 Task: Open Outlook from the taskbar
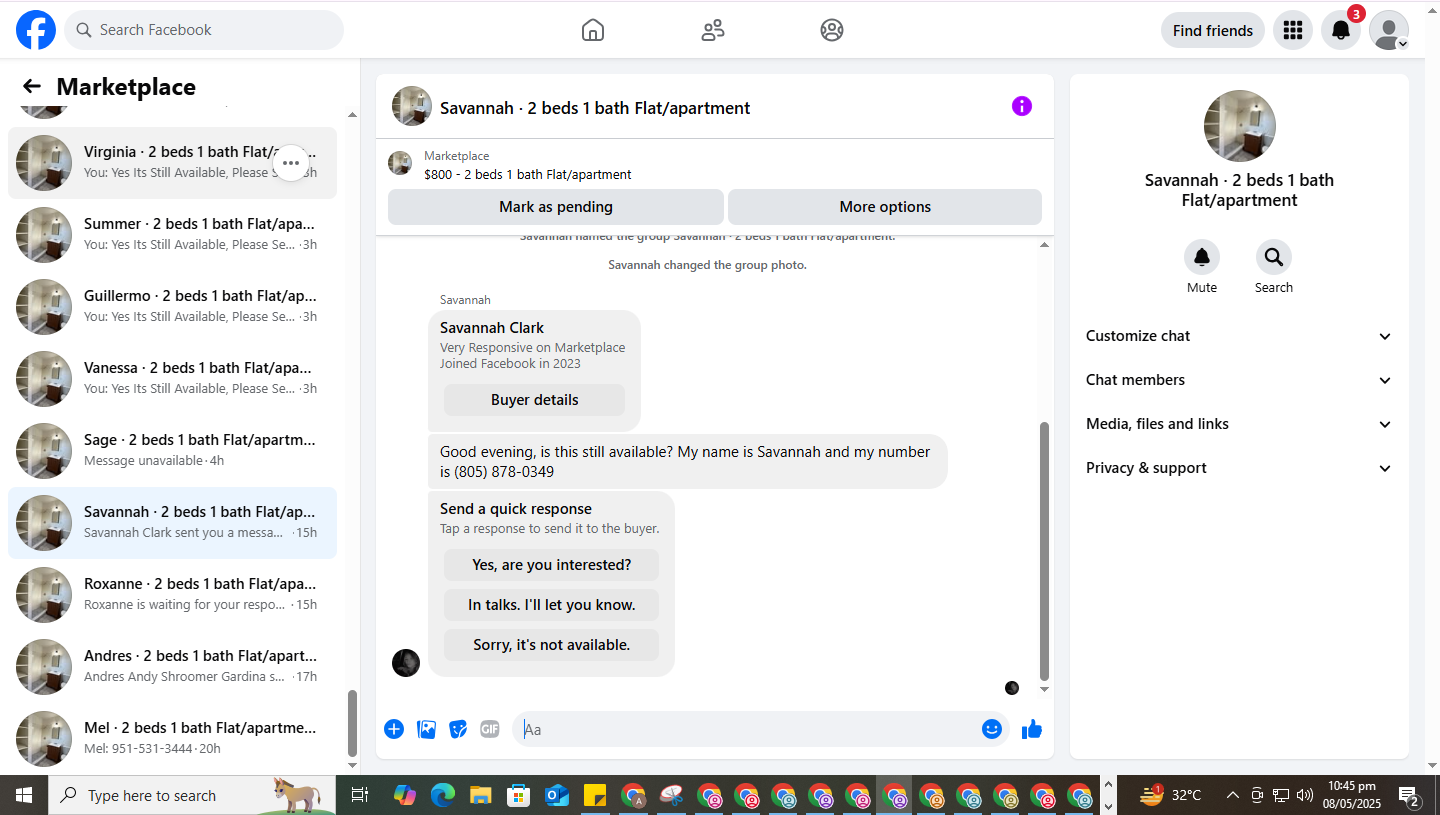click(x=557, y=795)
